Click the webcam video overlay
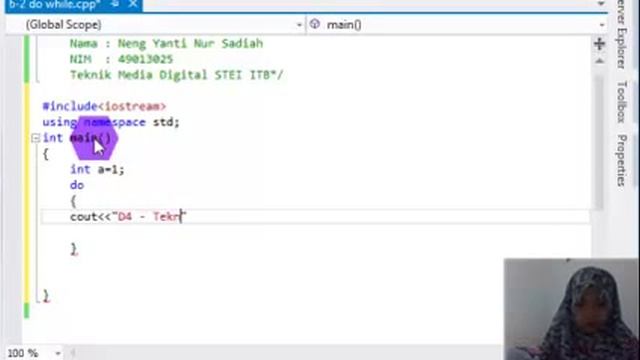The width and height of the screenshot is (640, 360). point(572,309)
